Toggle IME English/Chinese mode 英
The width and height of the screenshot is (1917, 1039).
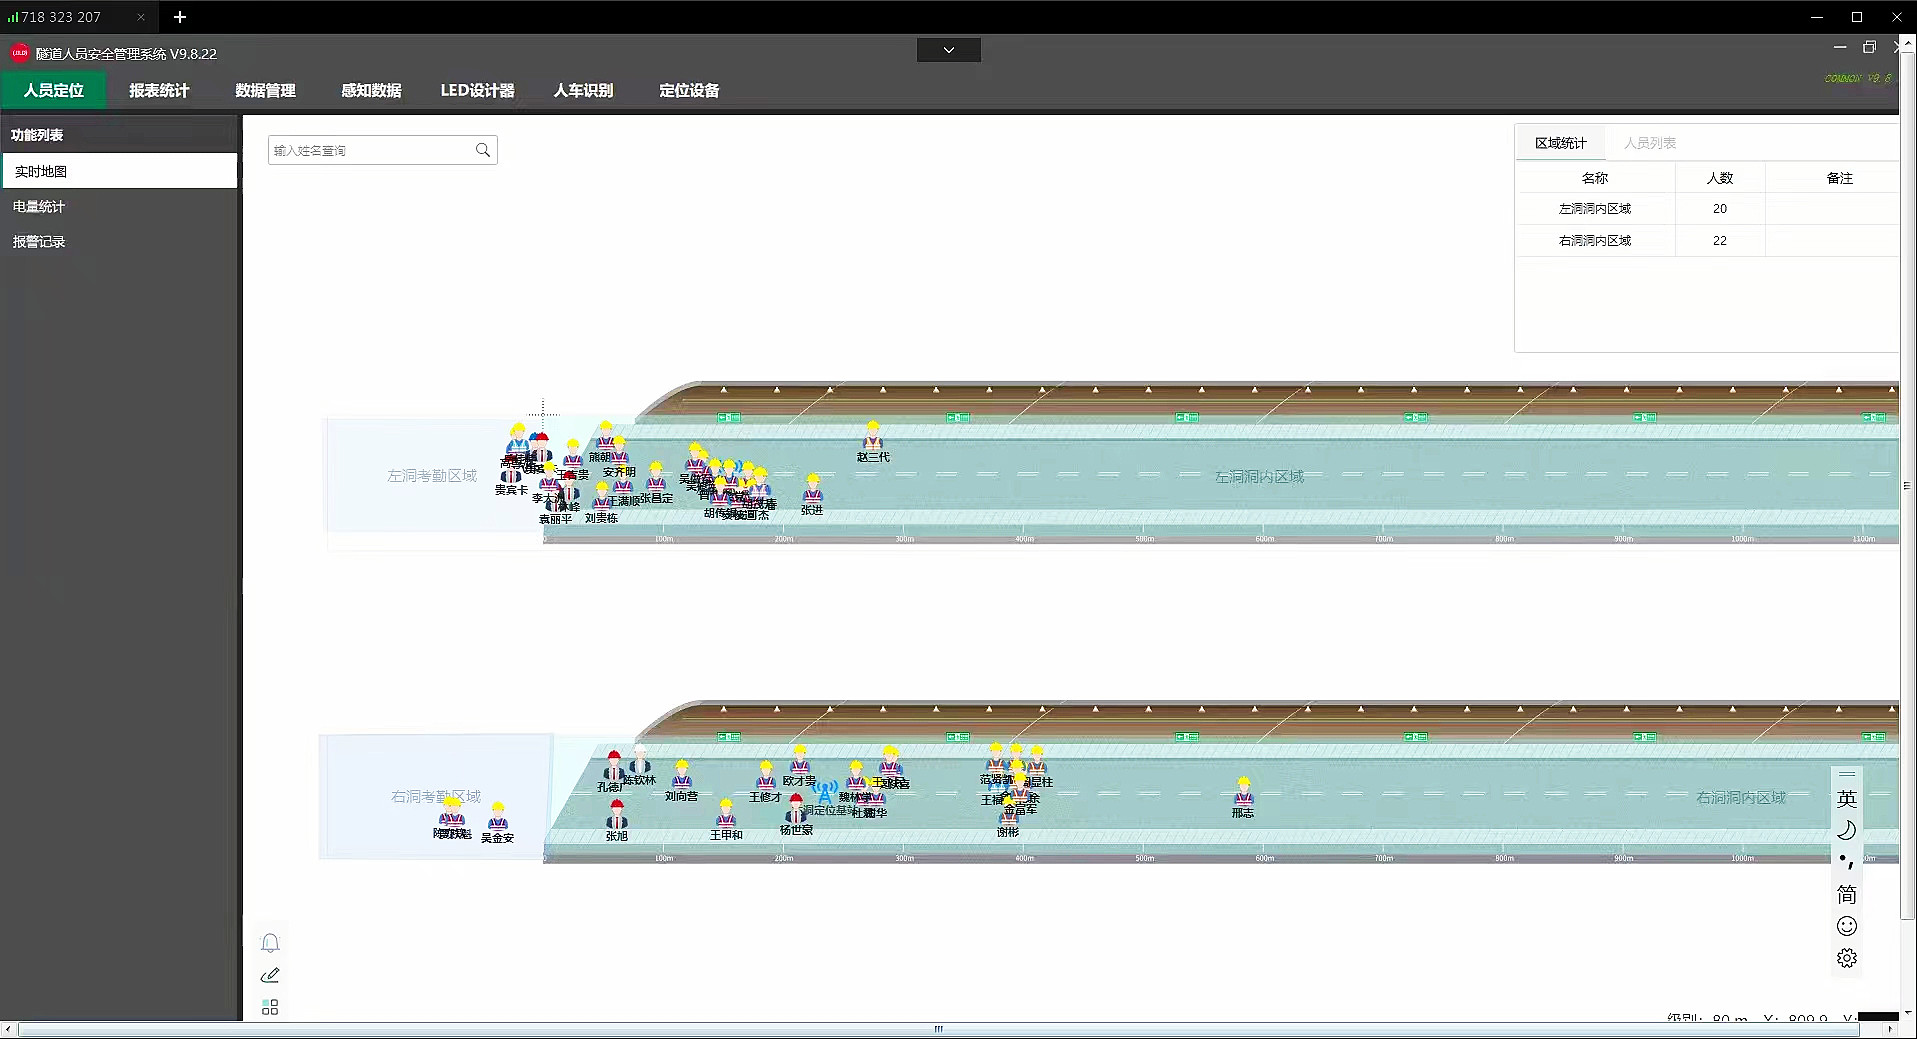click(x=1846, y=798)
